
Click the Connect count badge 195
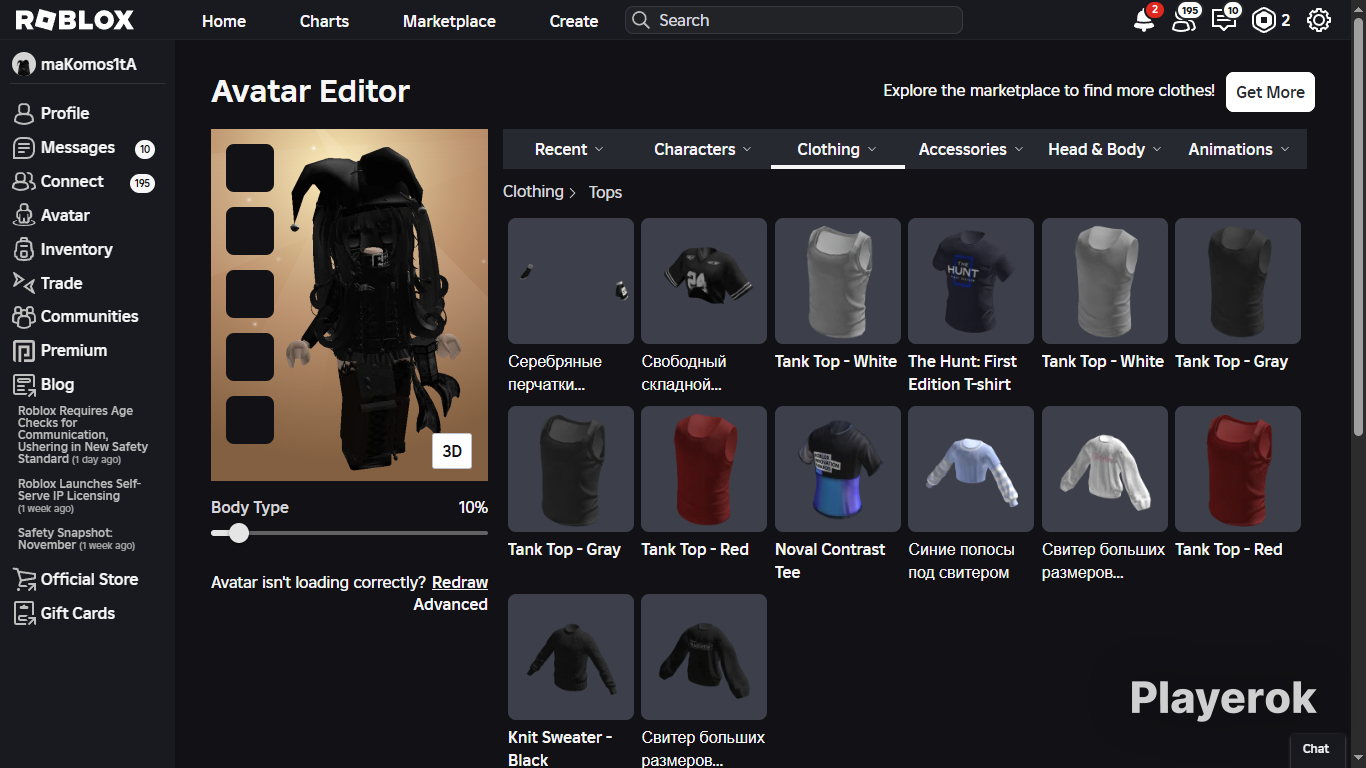[x=142, y=183]
